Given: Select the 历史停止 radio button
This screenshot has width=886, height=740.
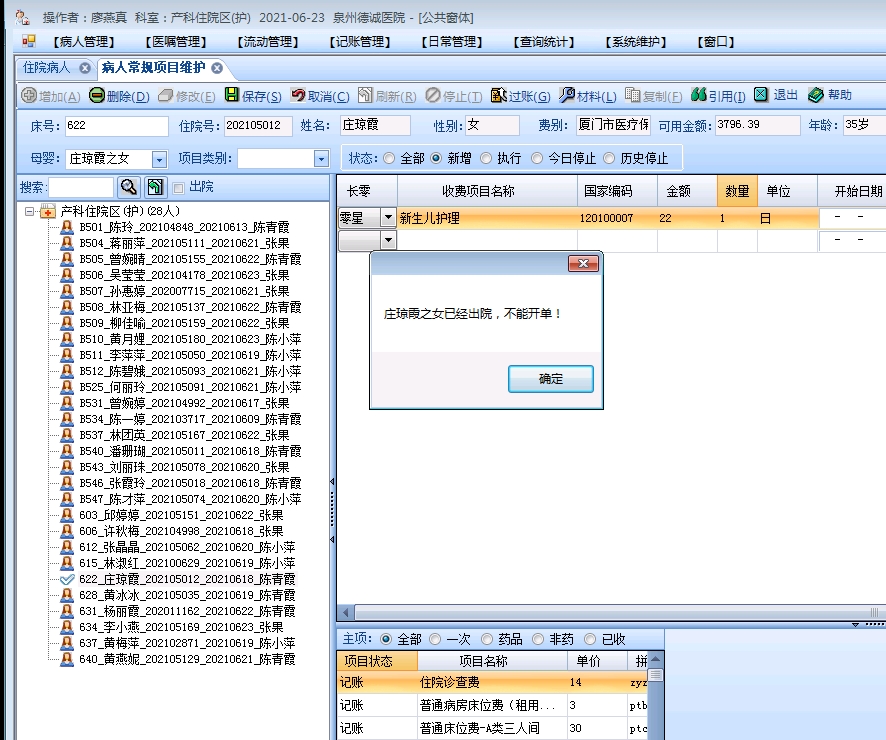Looking at the screenshot, I should click(609, 158).
